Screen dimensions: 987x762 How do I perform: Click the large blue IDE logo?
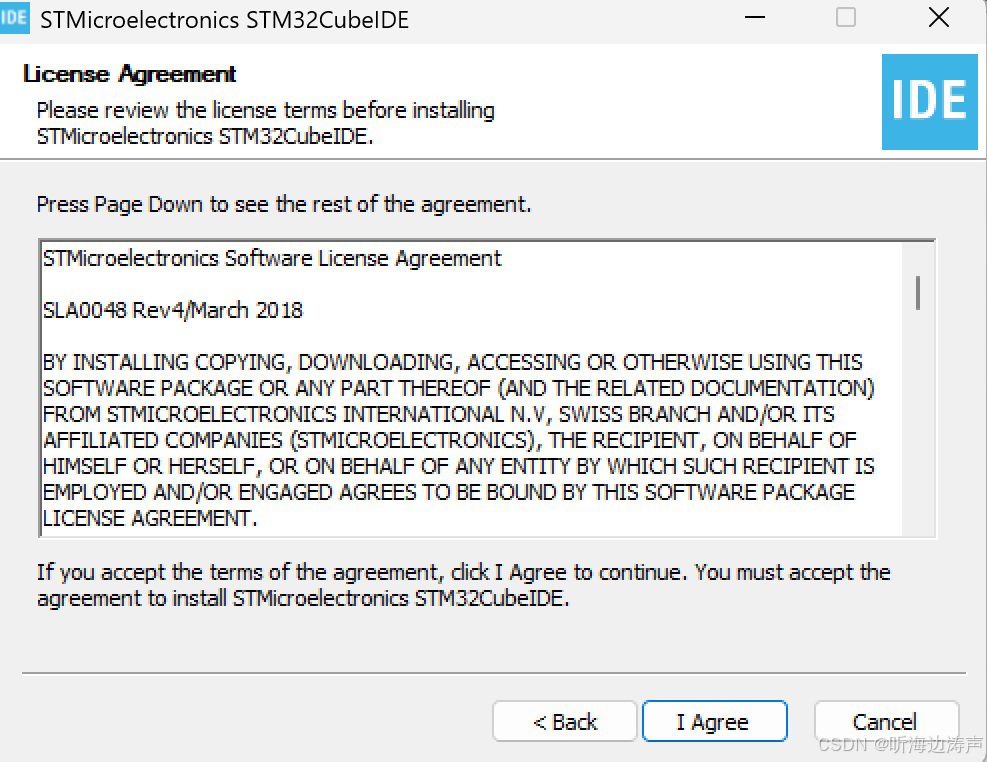[930, 102]
